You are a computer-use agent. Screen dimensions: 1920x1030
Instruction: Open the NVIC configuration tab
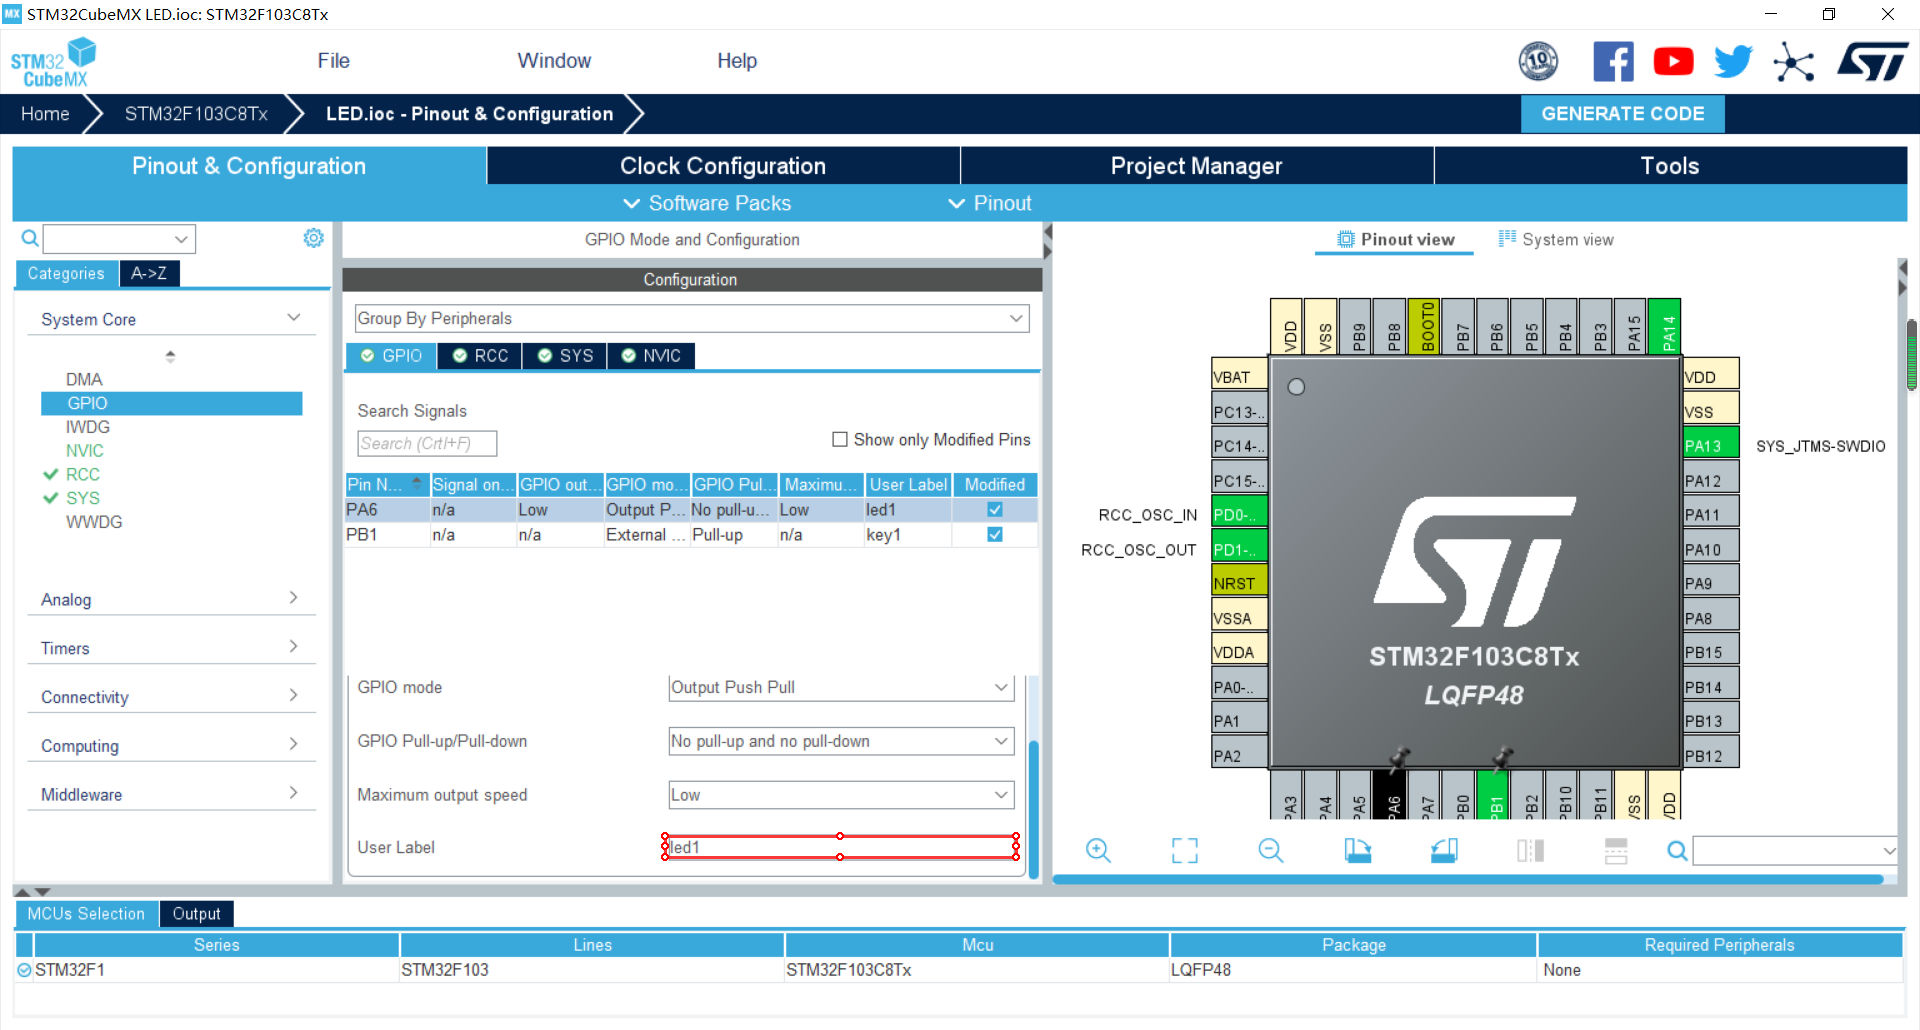click(651, 356)
